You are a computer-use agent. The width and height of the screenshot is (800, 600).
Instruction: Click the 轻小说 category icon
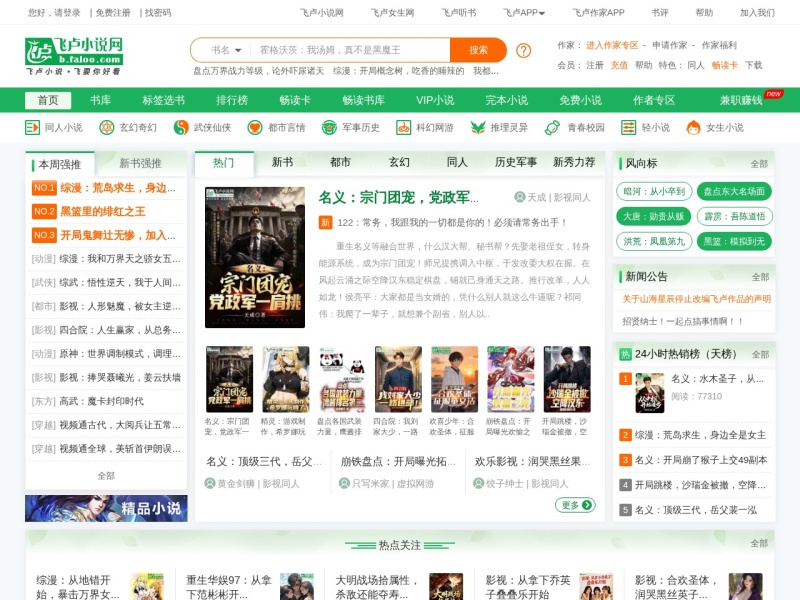coord(629,127)
